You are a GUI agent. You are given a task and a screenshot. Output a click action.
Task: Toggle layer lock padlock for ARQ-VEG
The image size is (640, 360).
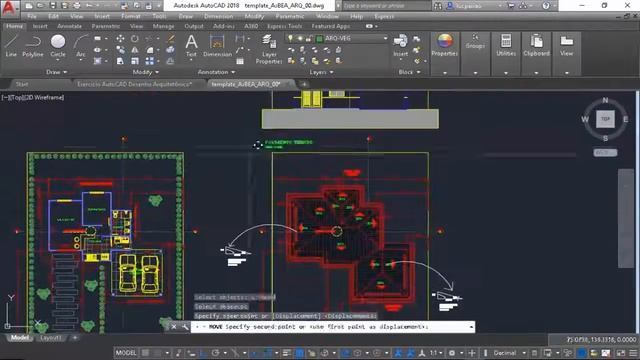pos(309,38)
